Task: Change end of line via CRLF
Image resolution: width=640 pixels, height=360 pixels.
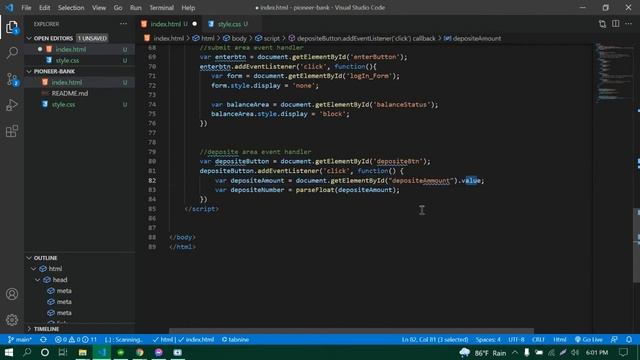Action: pos(538,340)
